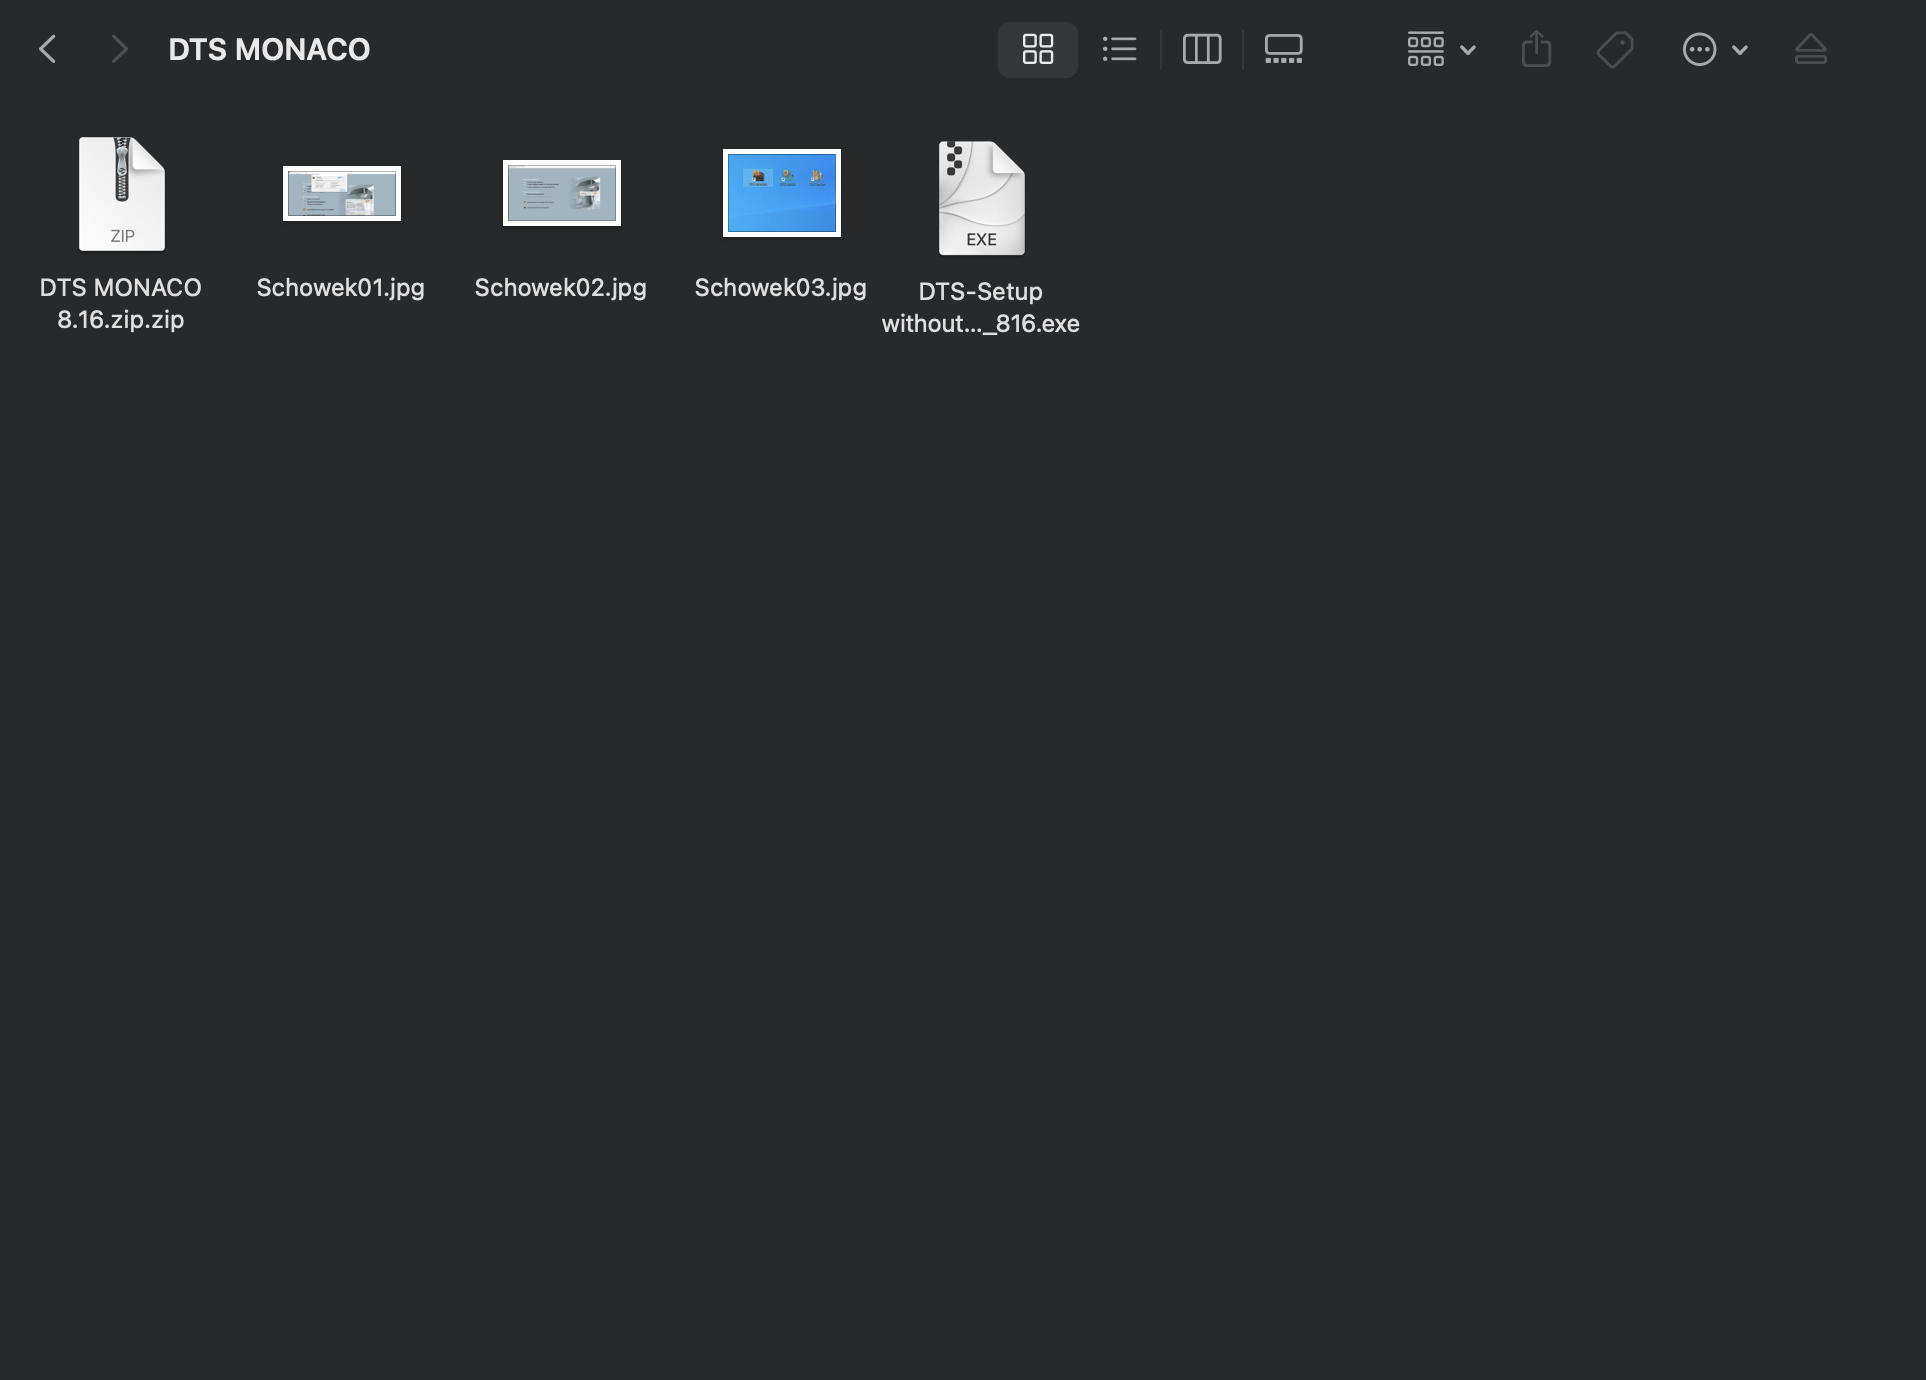Screen dimensions: 1926x1380
Task: Click the tag icon to add tags
Action: [x=1614, y=49]
